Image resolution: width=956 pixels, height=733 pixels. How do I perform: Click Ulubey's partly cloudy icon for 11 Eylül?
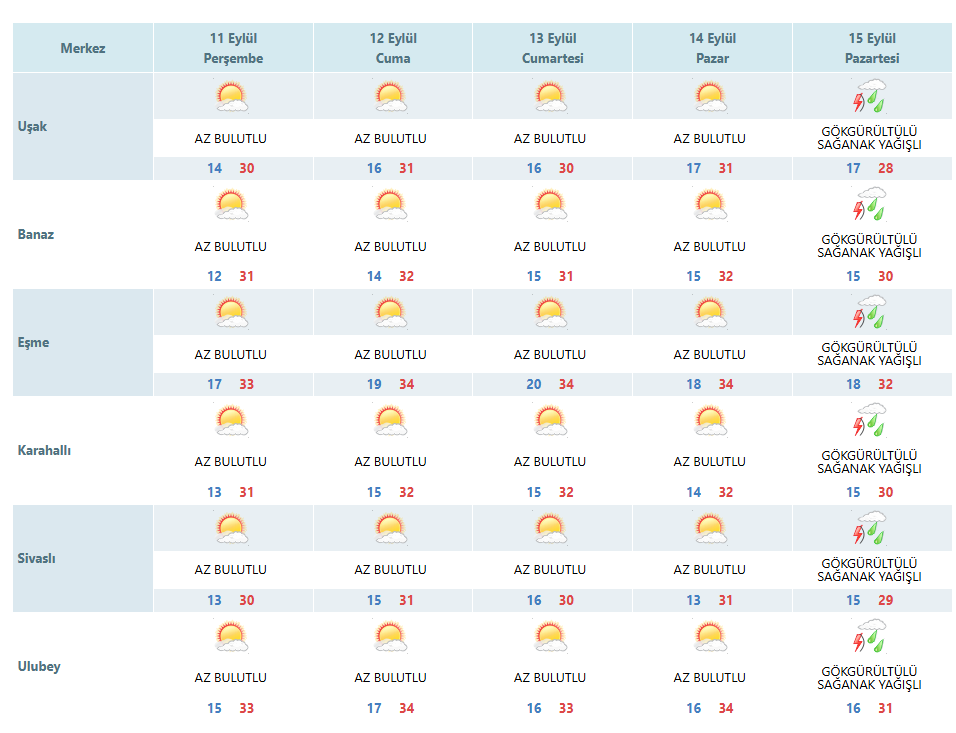[x=232, y=637]
